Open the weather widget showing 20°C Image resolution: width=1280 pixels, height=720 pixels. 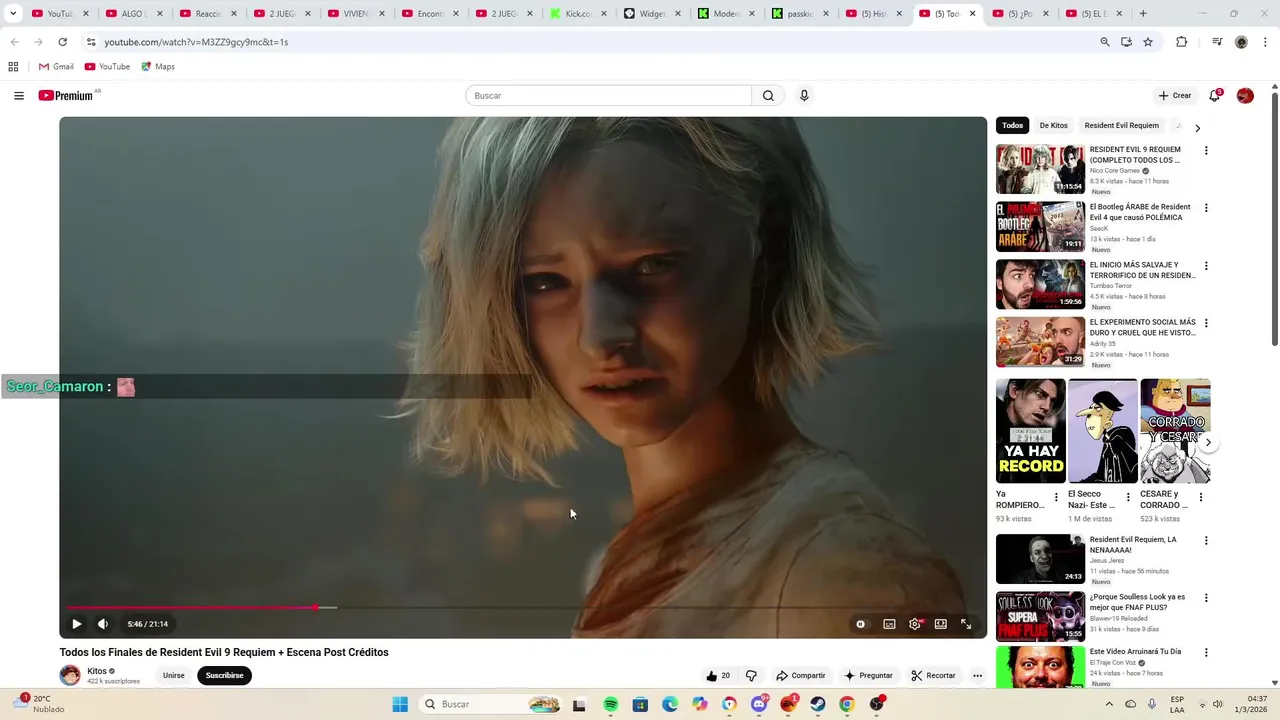40,704
